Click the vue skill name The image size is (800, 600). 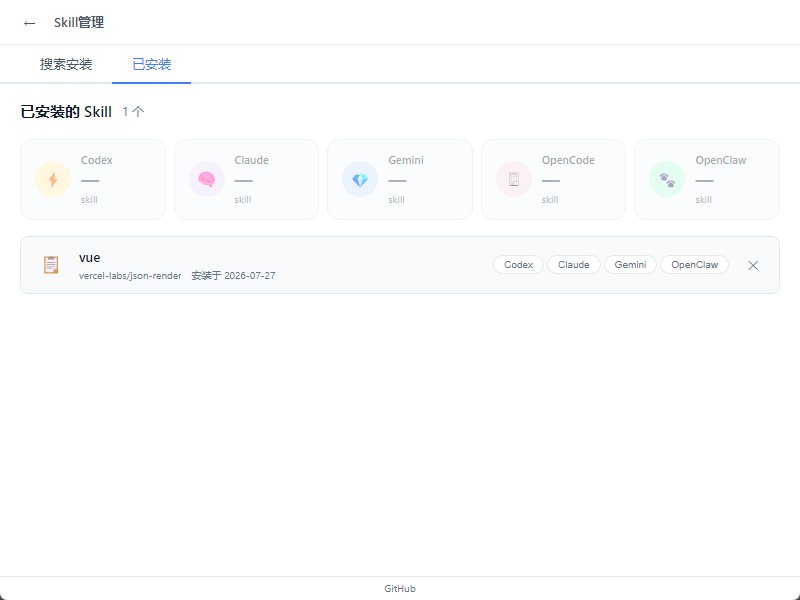click(90, 258)
